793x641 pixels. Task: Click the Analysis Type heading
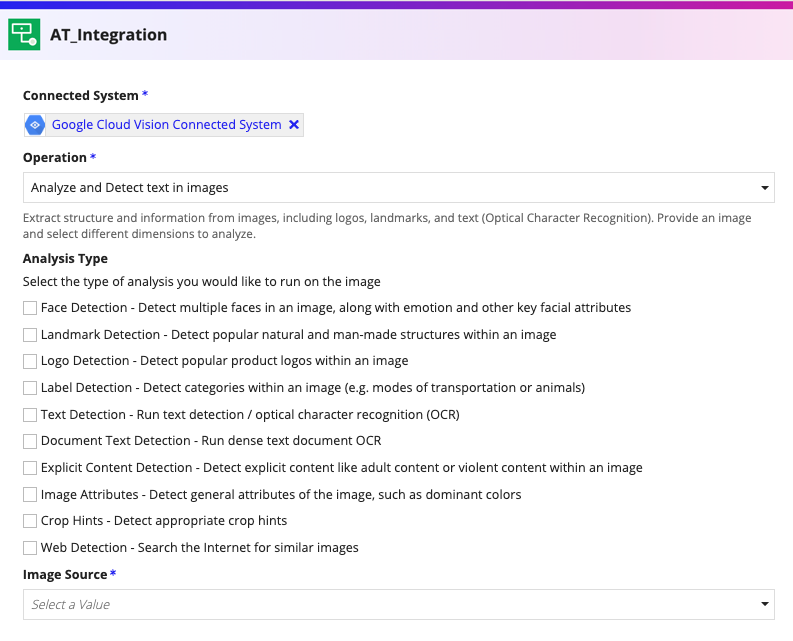pos(65,259)
